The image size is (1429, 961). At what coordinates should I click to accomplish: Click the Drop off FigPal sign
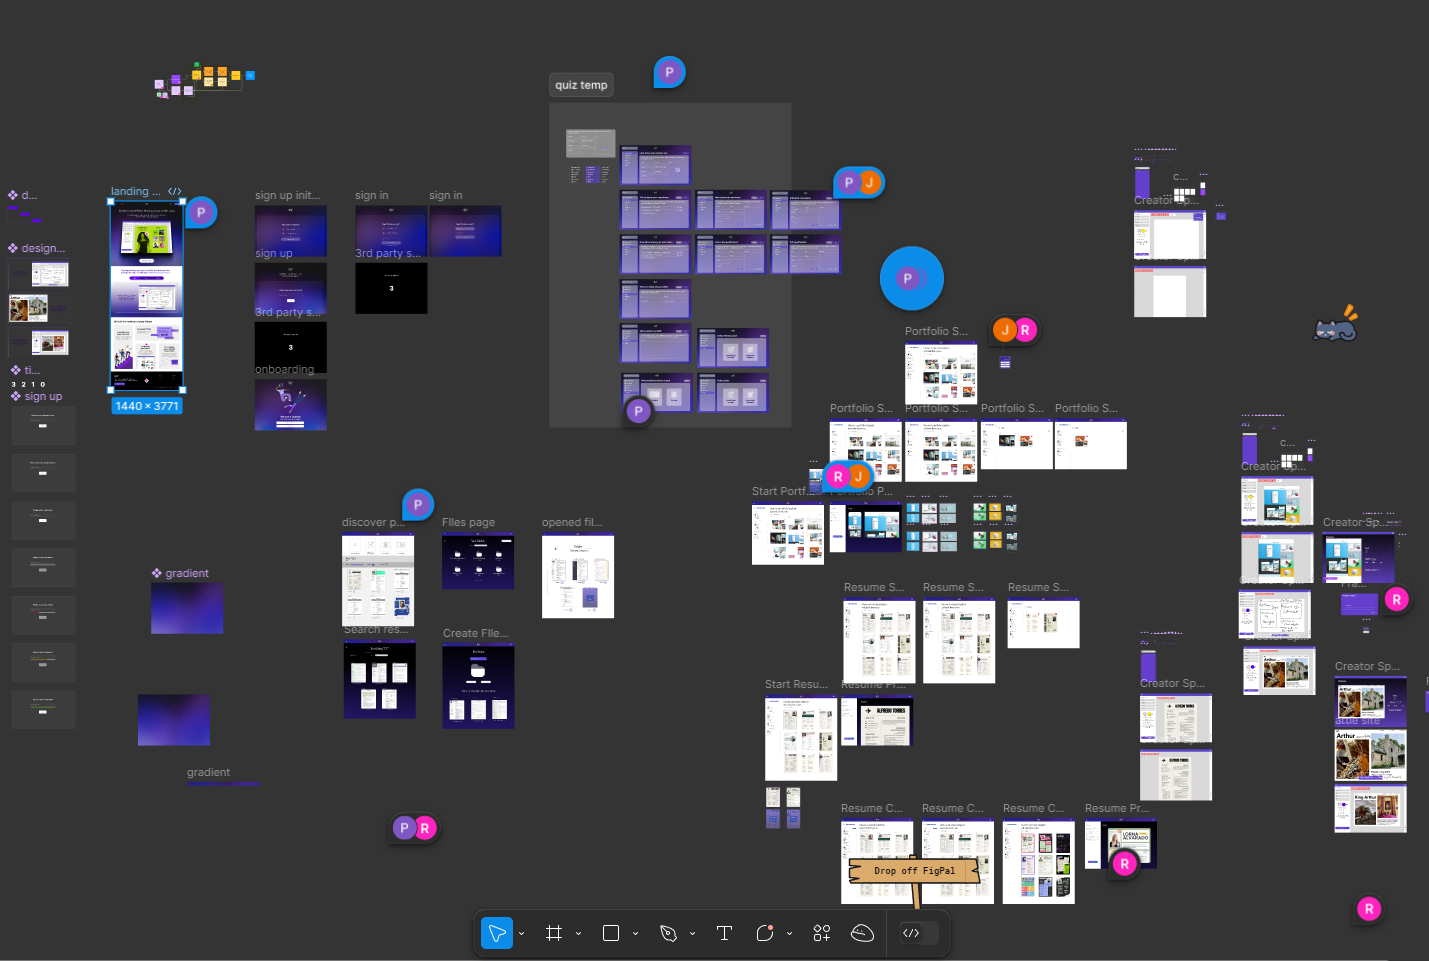(x=914, y=871)
